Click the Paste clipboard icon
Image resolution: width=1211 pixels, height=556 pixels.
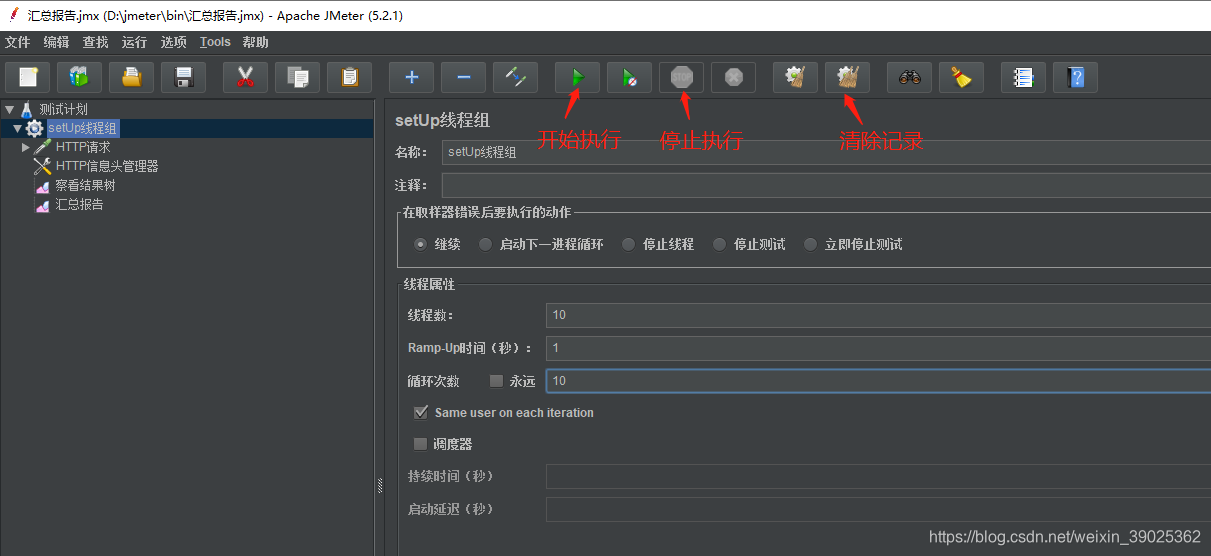coord(349,77)
